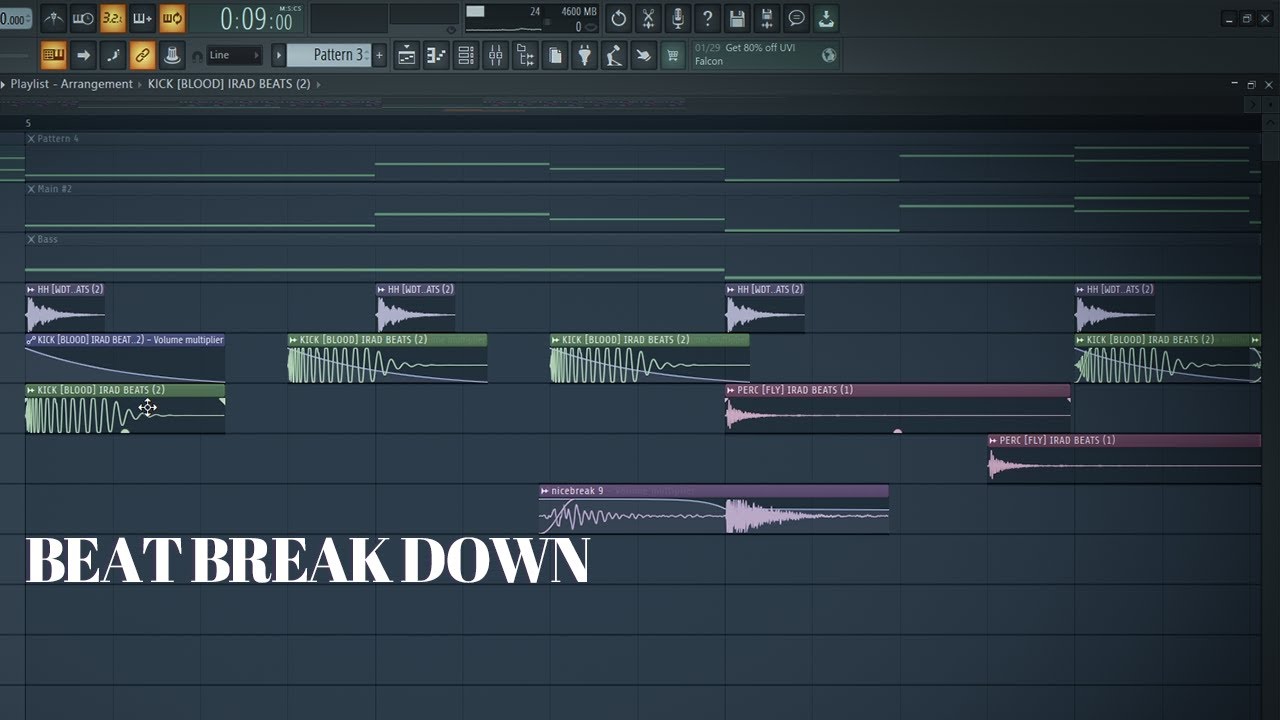Toggle the metronome
The image size is (1280, 720).
click(x=53, y=18)
